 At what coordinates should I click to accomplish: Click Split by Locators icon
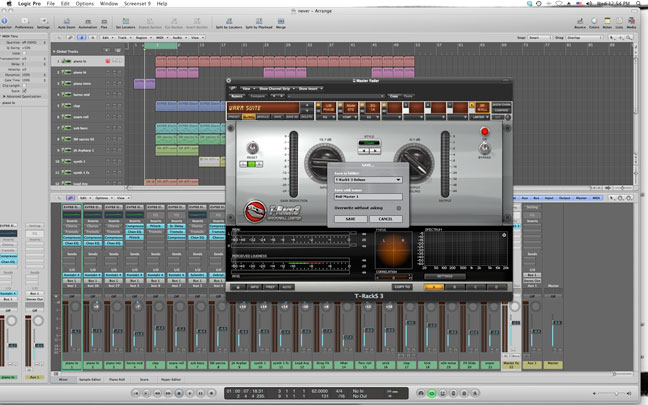pos(229,22)
